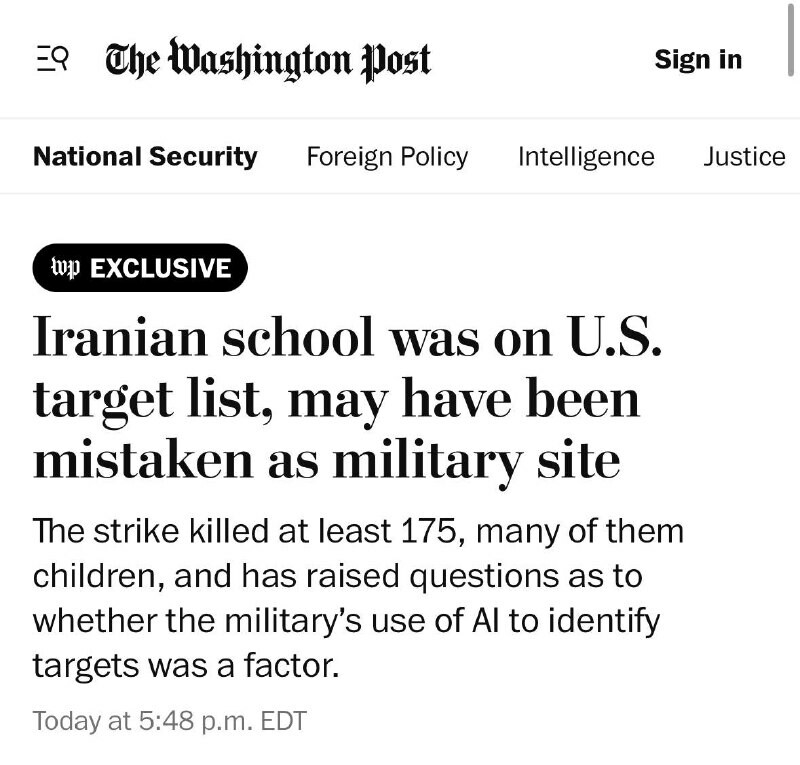Click the "Today at 5:48 p.m." timestamp
The image size is (800, 765).
[142, 720]
